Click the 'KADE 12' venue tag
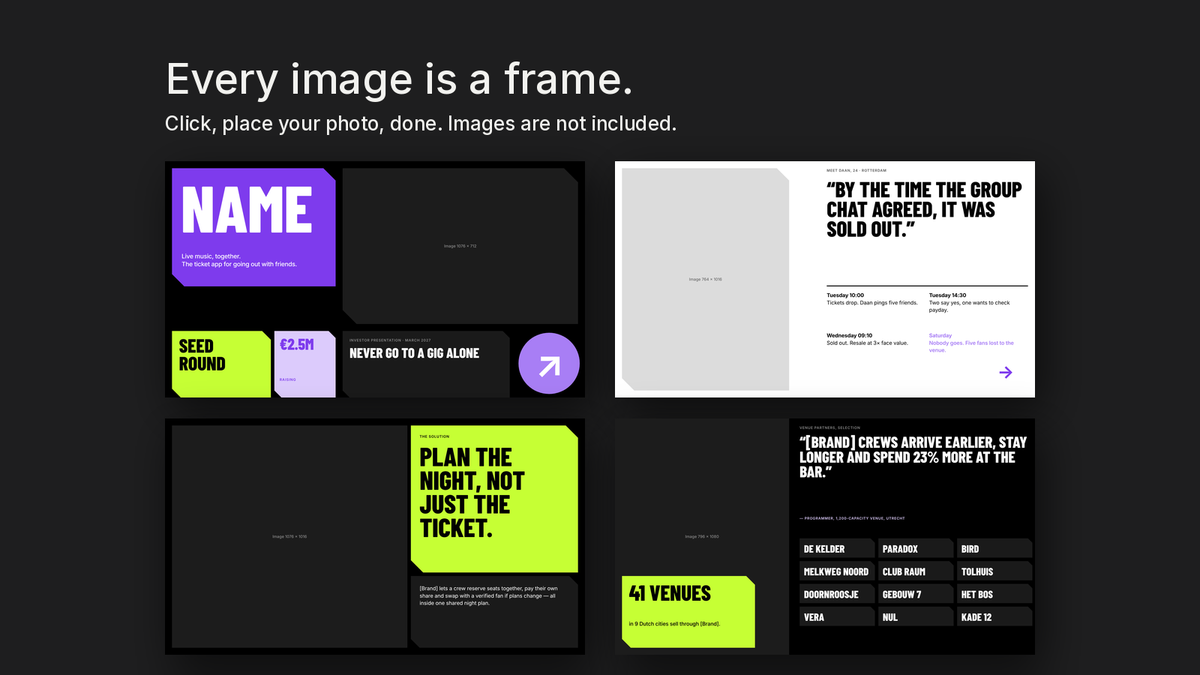1200x675 pixels. click(995, 617)
